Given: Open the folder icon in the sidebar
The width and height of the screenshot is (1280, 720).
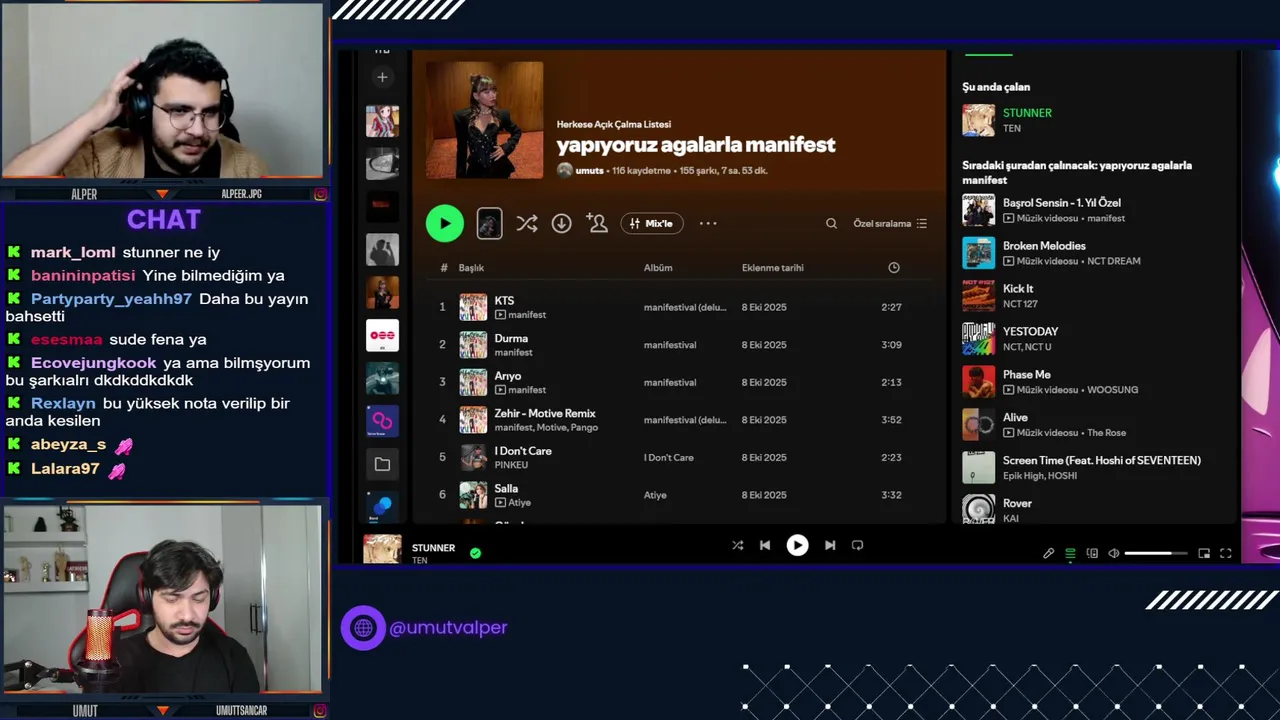Looking at the screenshot, I should 382,464.
